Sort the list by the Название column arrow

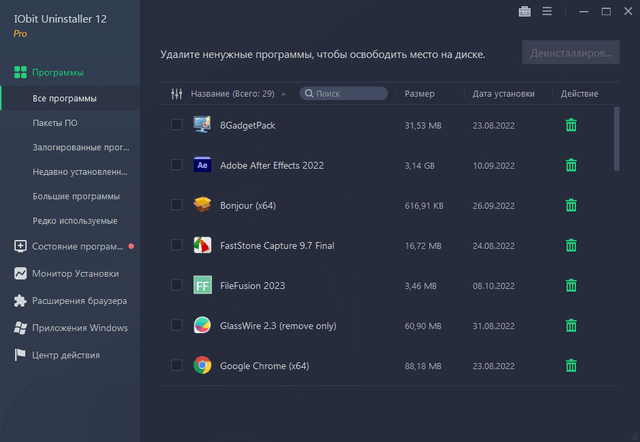coord(283,94)
